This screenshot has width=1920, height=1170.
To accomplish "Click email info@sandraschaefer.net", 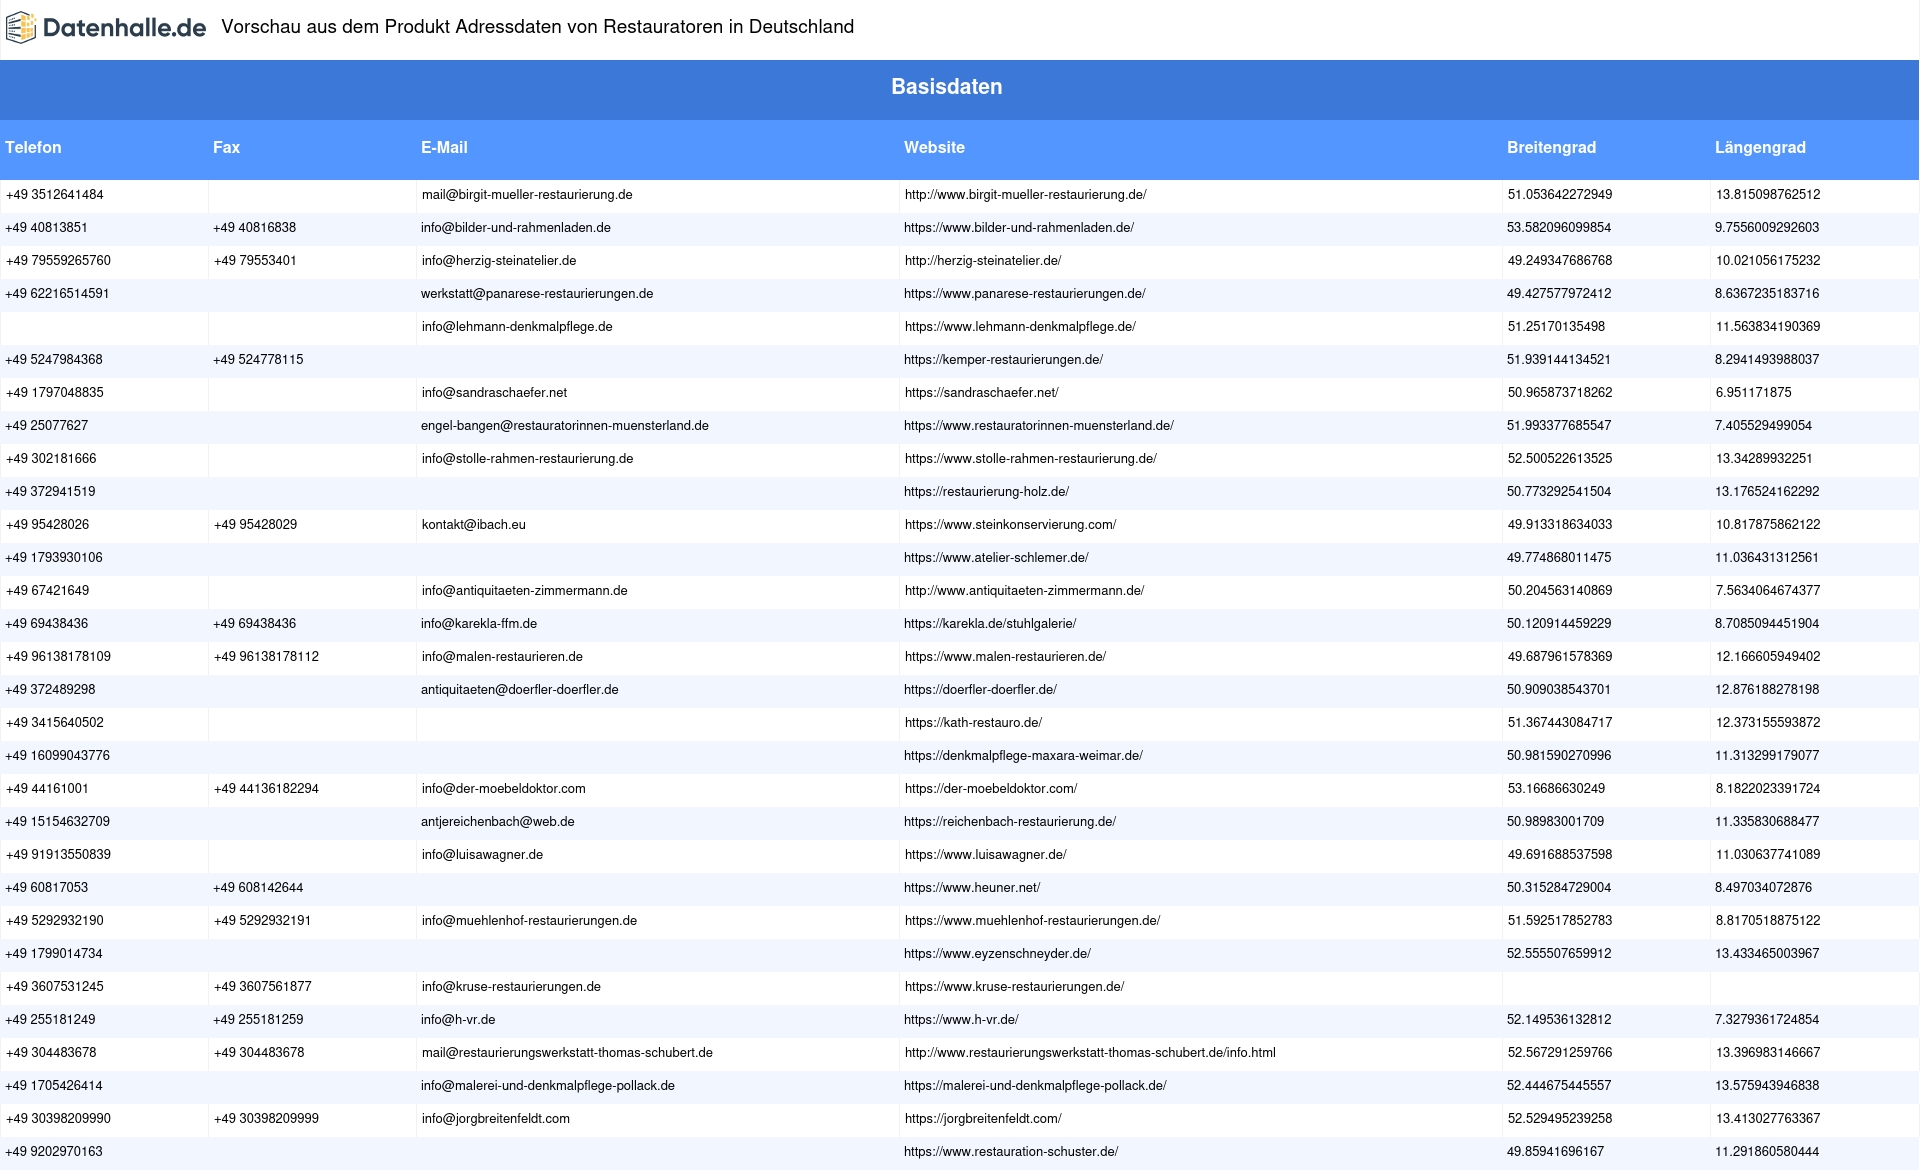I will pyautogui.click(x=494, y=393).
